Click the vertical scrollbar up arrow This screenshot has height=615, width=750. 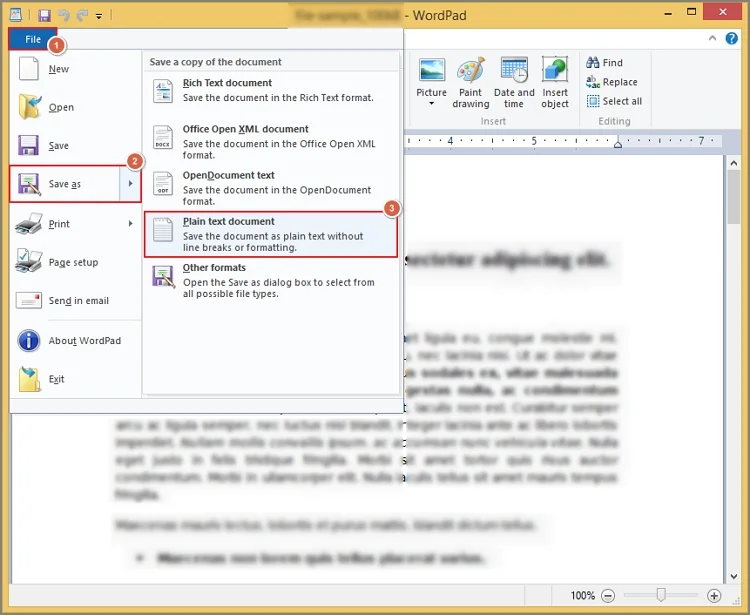click(x=734, y=163)
